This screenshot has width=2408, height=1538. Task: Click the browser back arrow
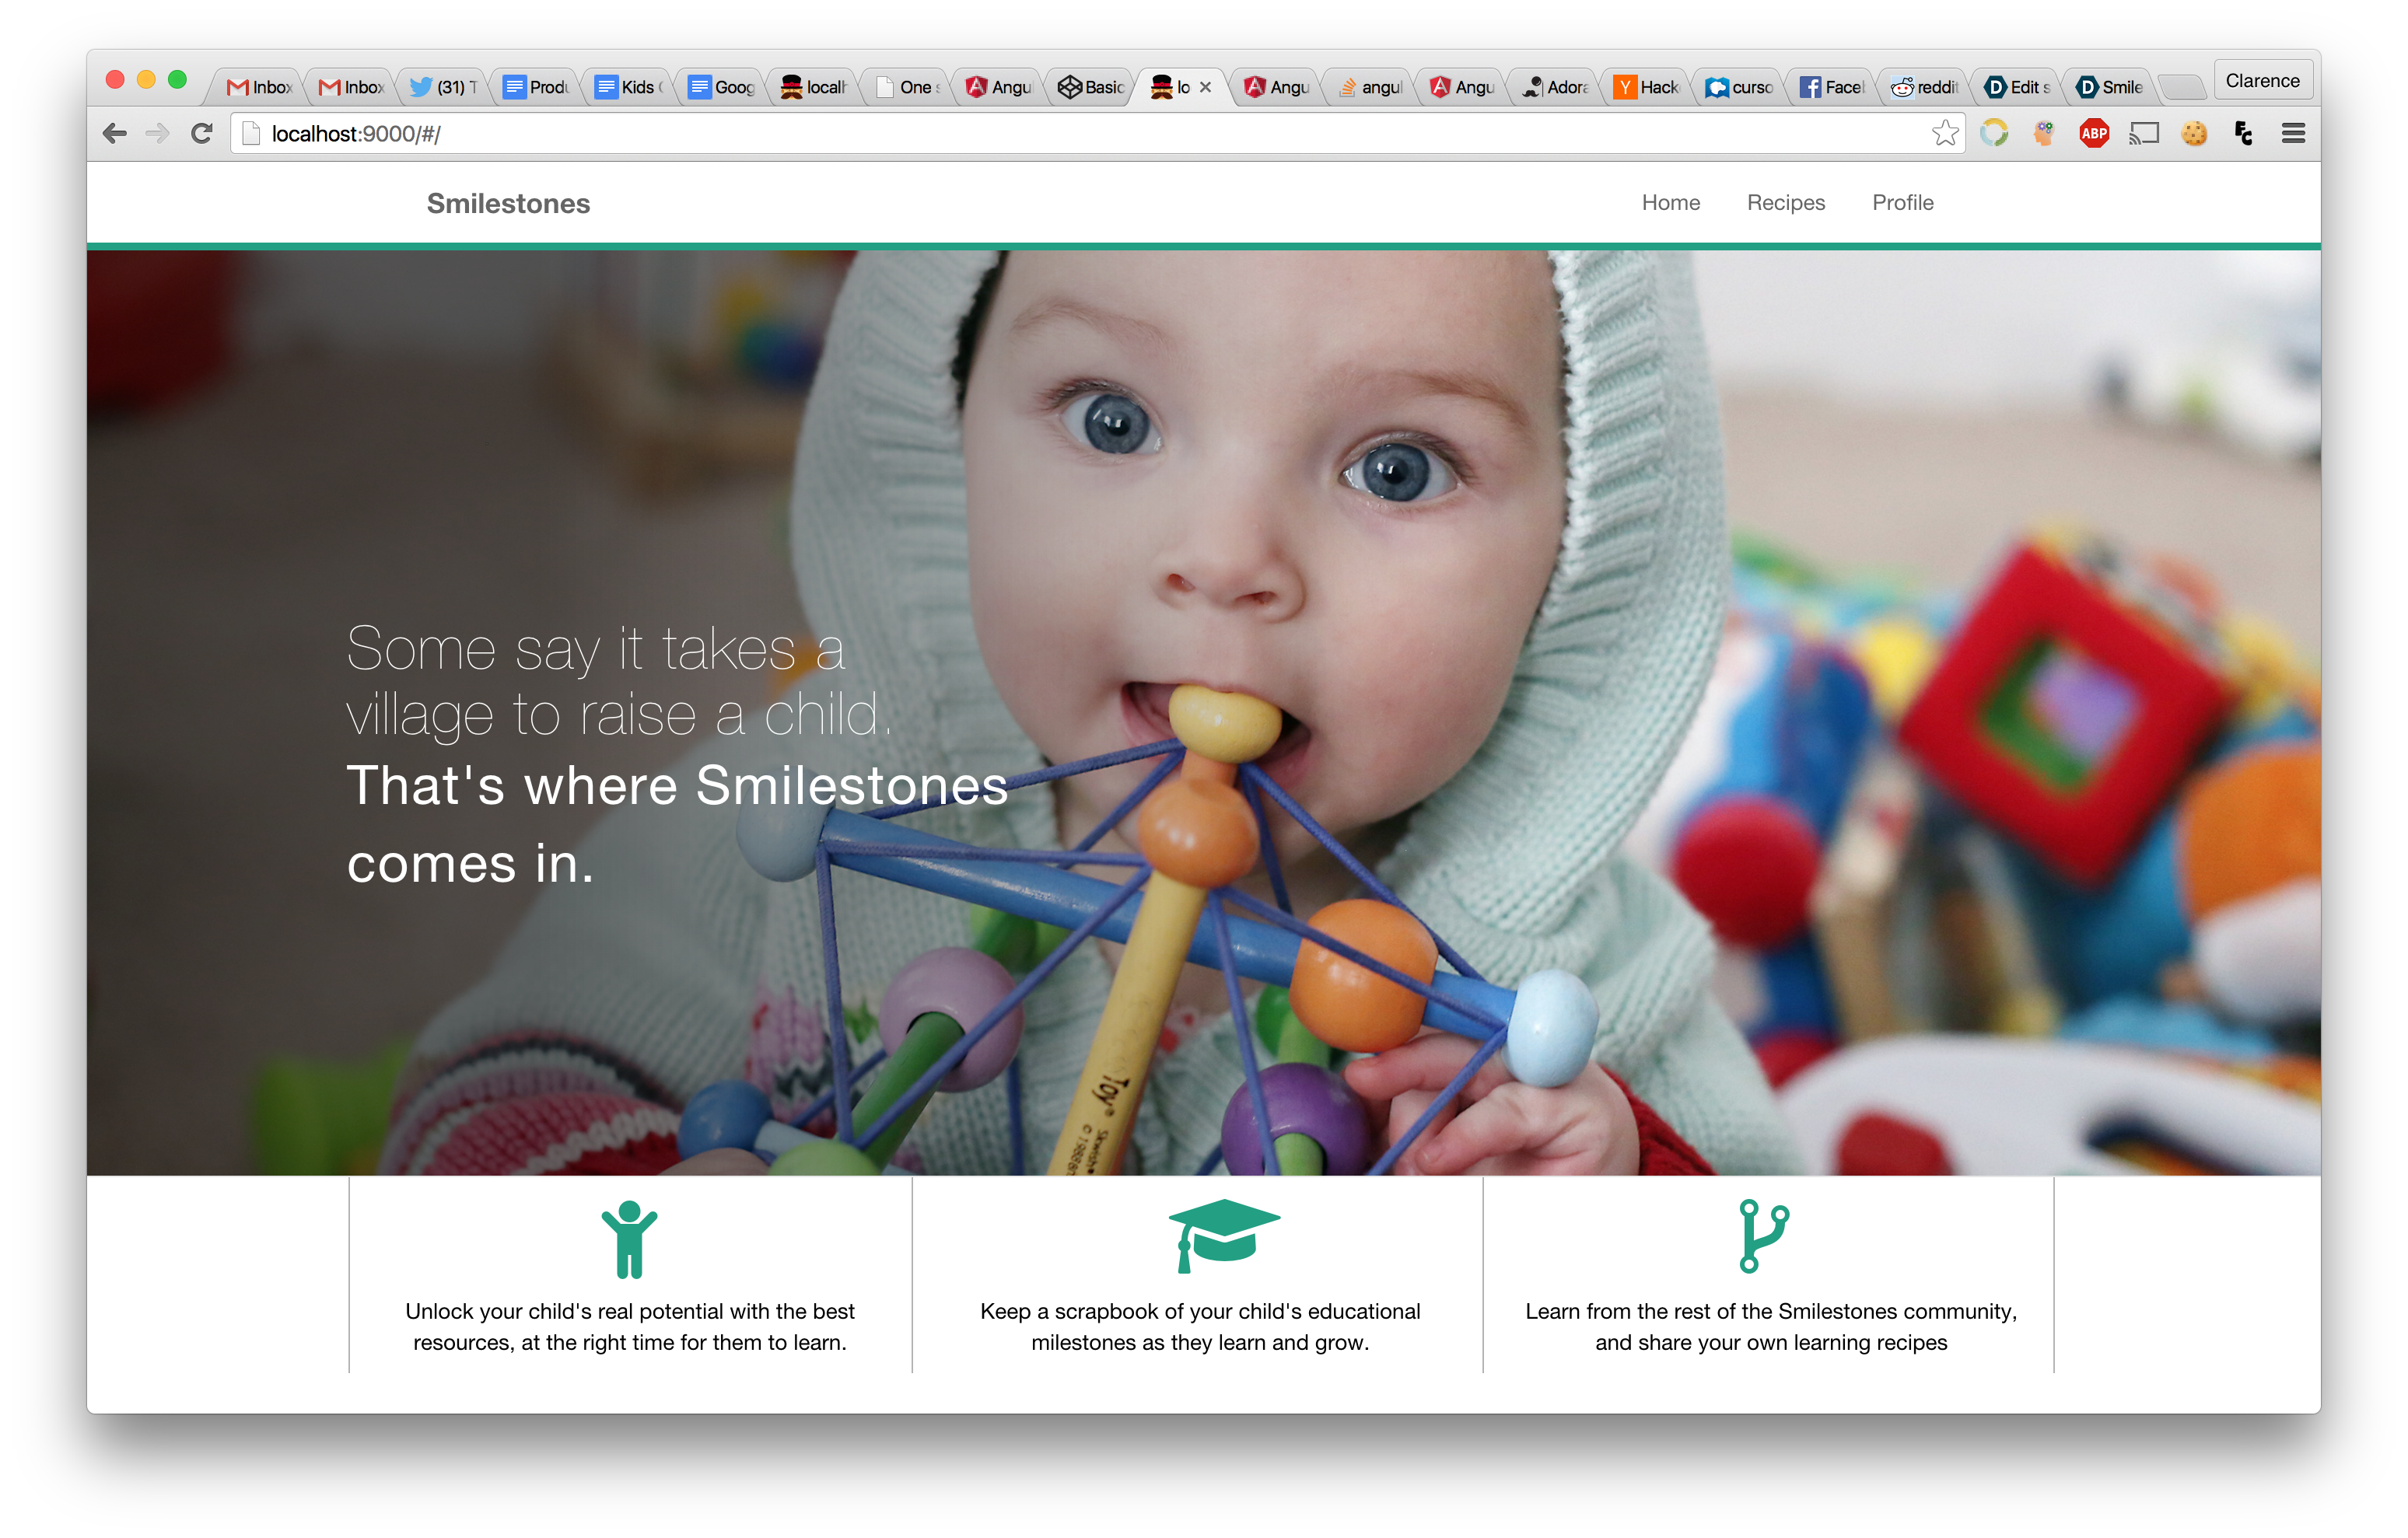[115, 133]
